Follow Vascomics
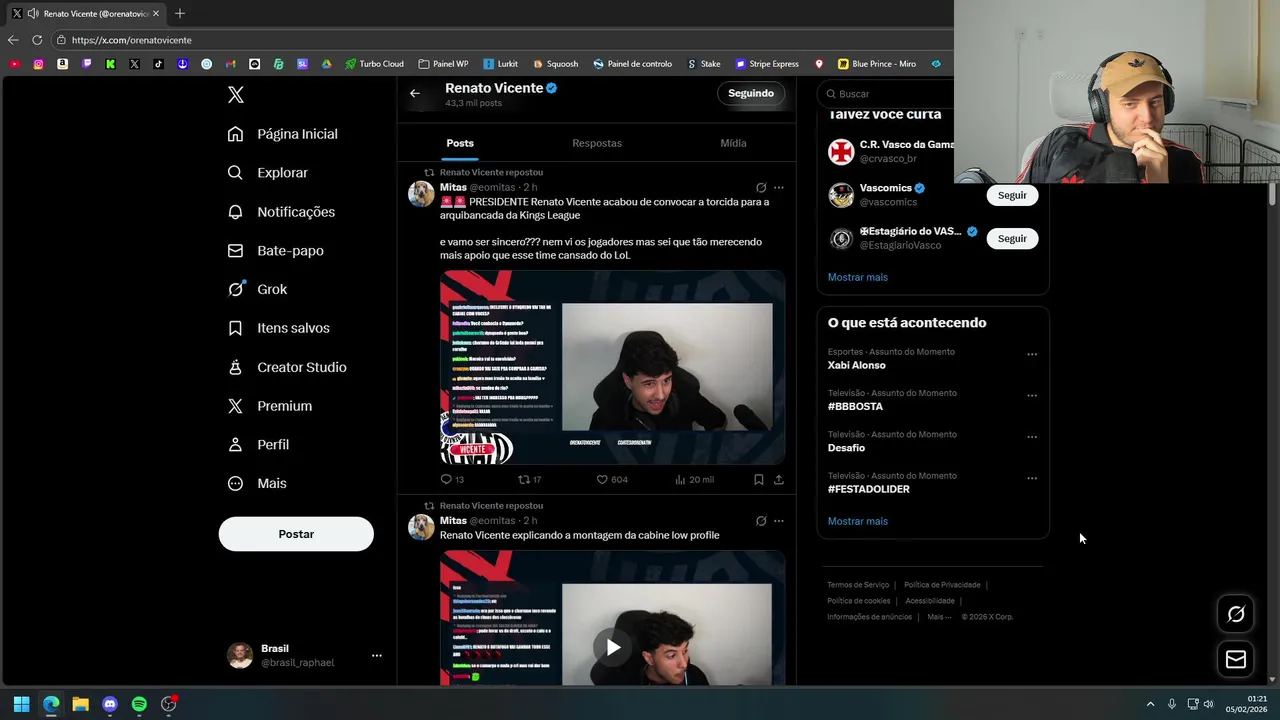Viewport: 1280px width, 720px height. (x=1012, y=195)
